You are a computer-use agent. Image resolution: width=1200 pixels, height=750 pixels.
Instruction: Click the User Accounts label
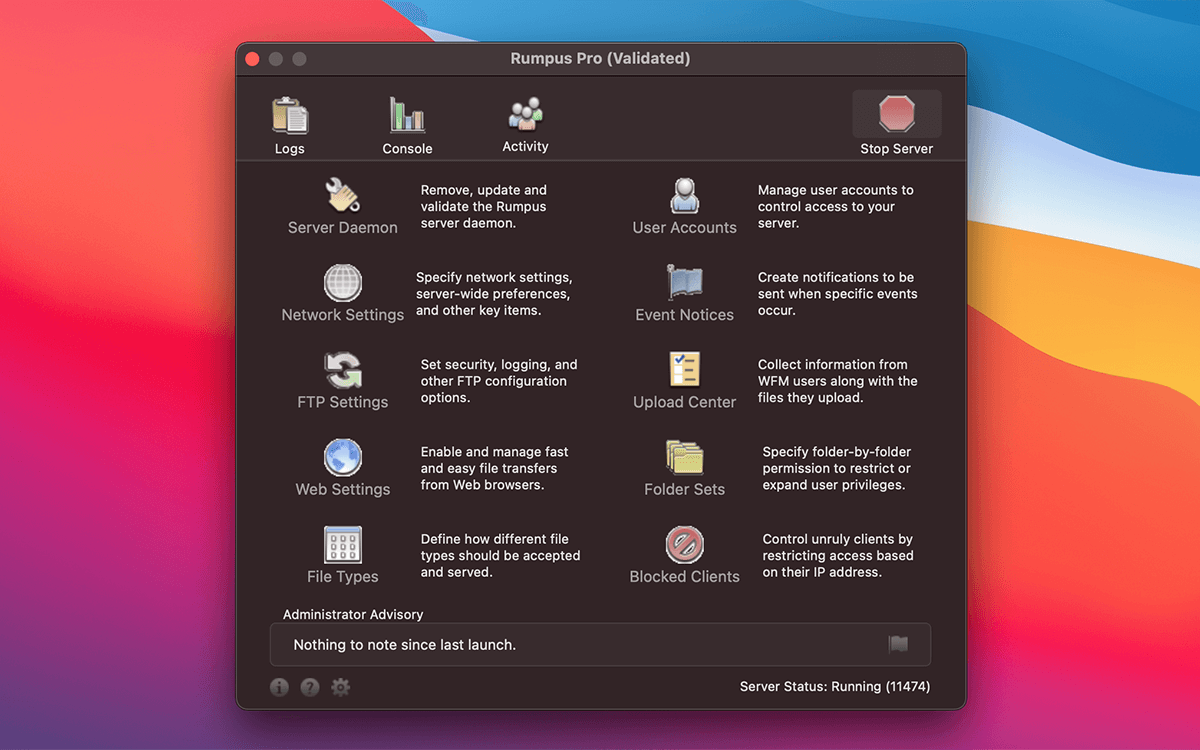tap(685, 228)
